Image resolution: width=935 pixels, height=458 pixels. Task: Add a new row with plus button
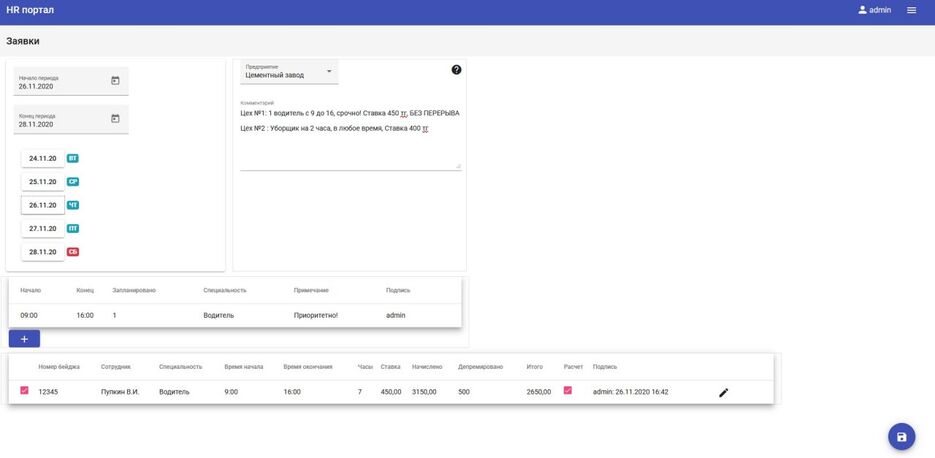pos(24,339)
